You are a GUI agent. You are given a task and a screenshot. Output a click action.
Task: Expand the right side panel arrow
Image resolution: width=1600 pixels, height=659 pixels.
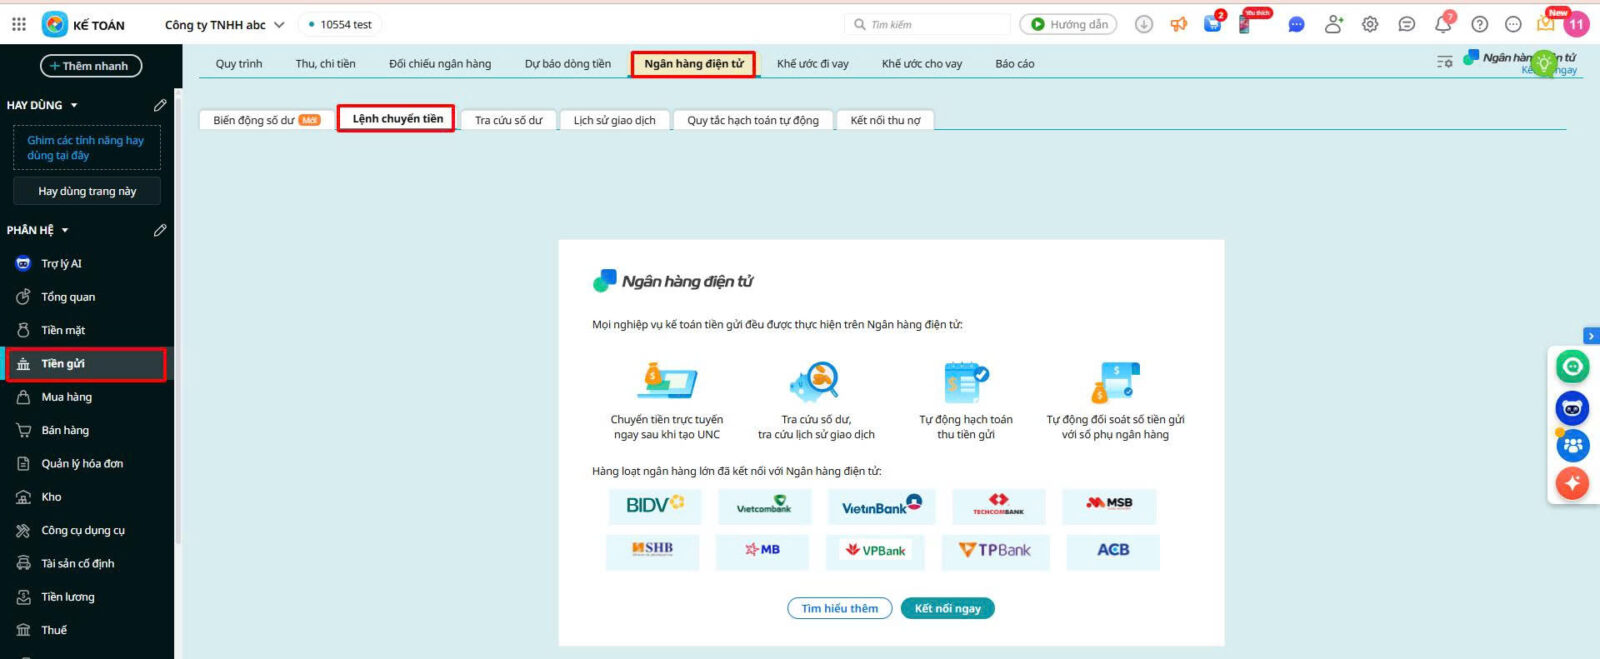pyautogui.click(x=1590, y=336)
